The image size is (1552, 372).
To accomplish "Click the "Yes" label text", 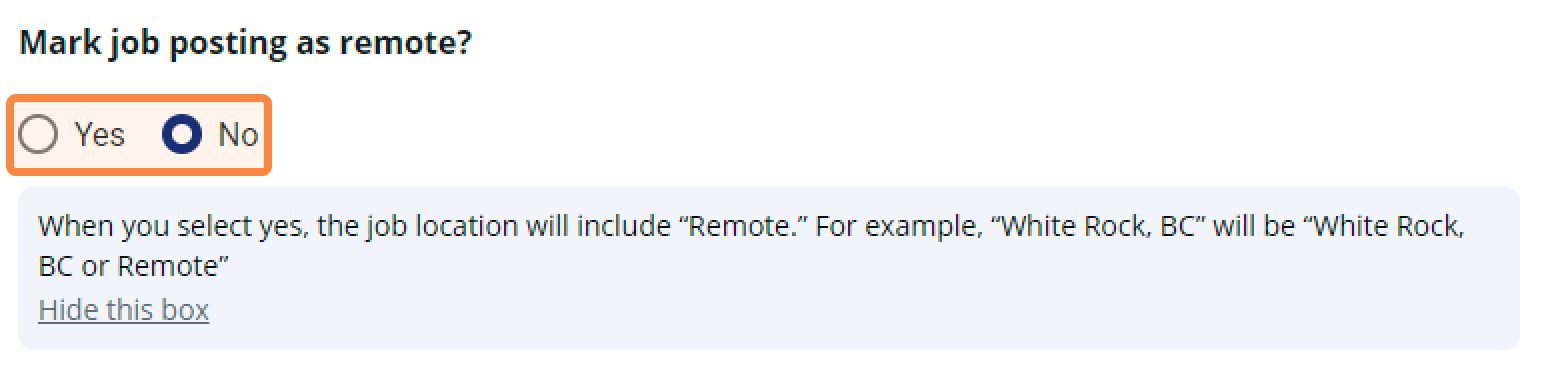I will point(99,135).
